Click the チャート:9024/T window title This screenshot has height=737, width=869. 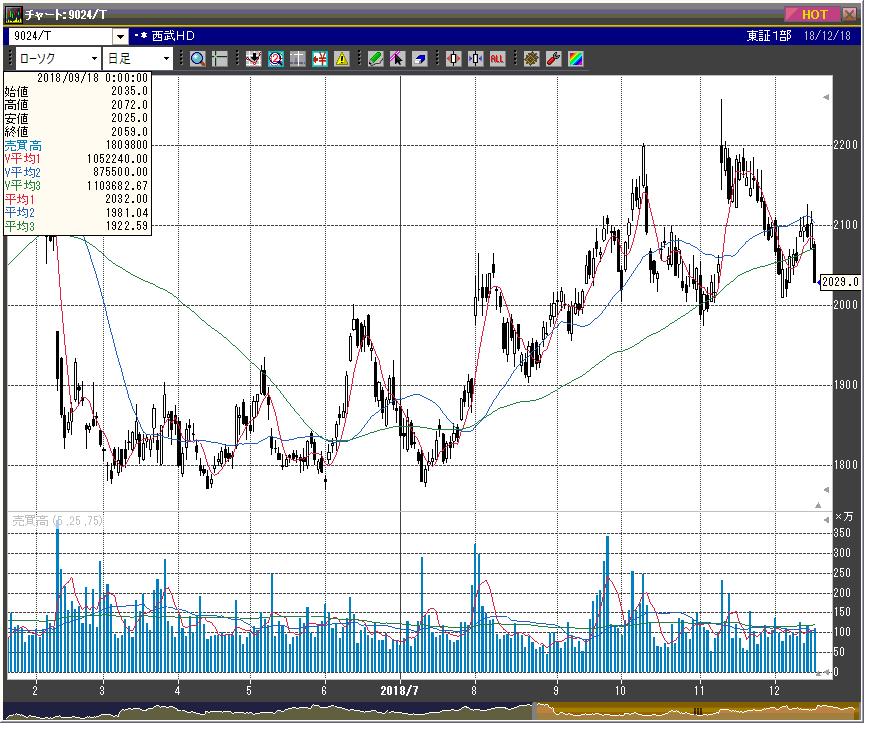66,14
